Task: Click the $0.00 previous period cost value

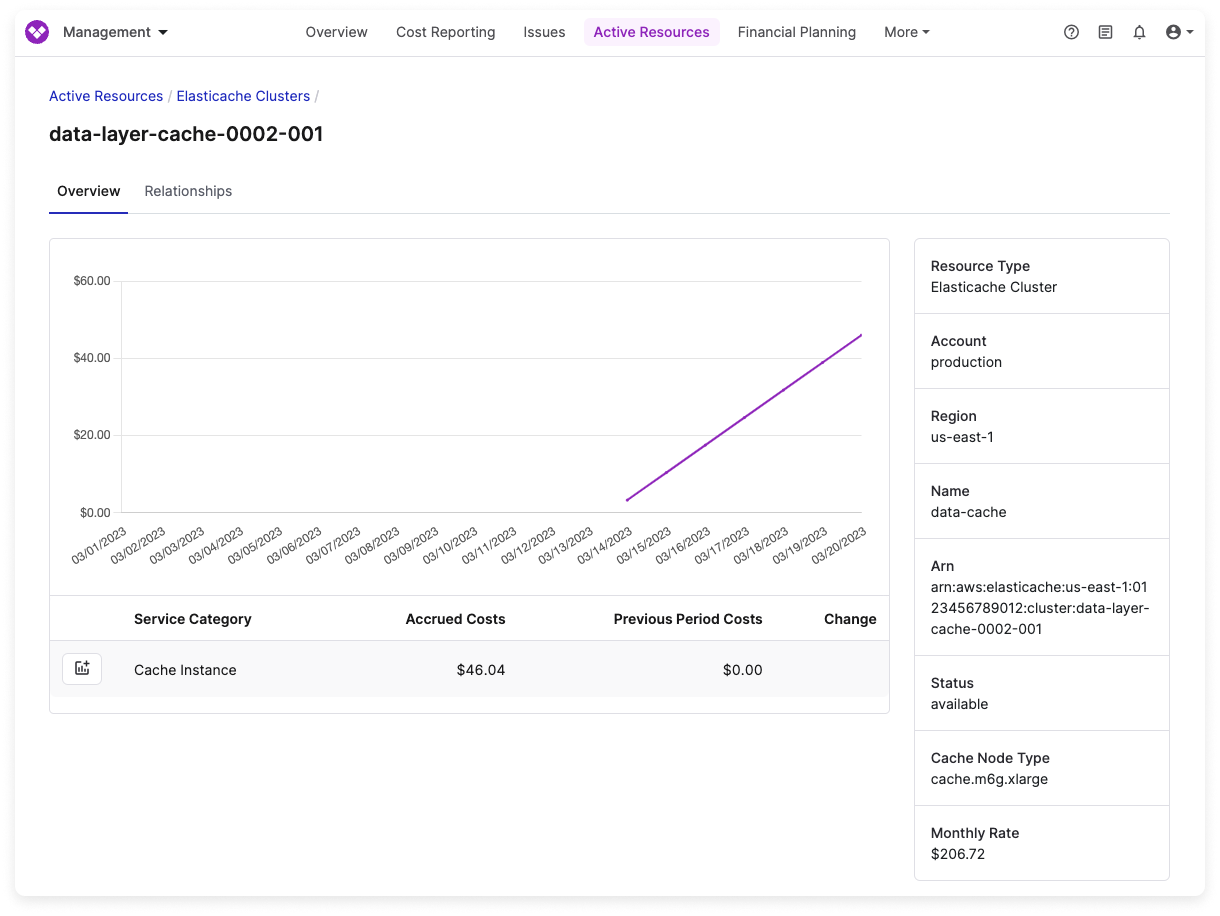Action: (743, 670)
